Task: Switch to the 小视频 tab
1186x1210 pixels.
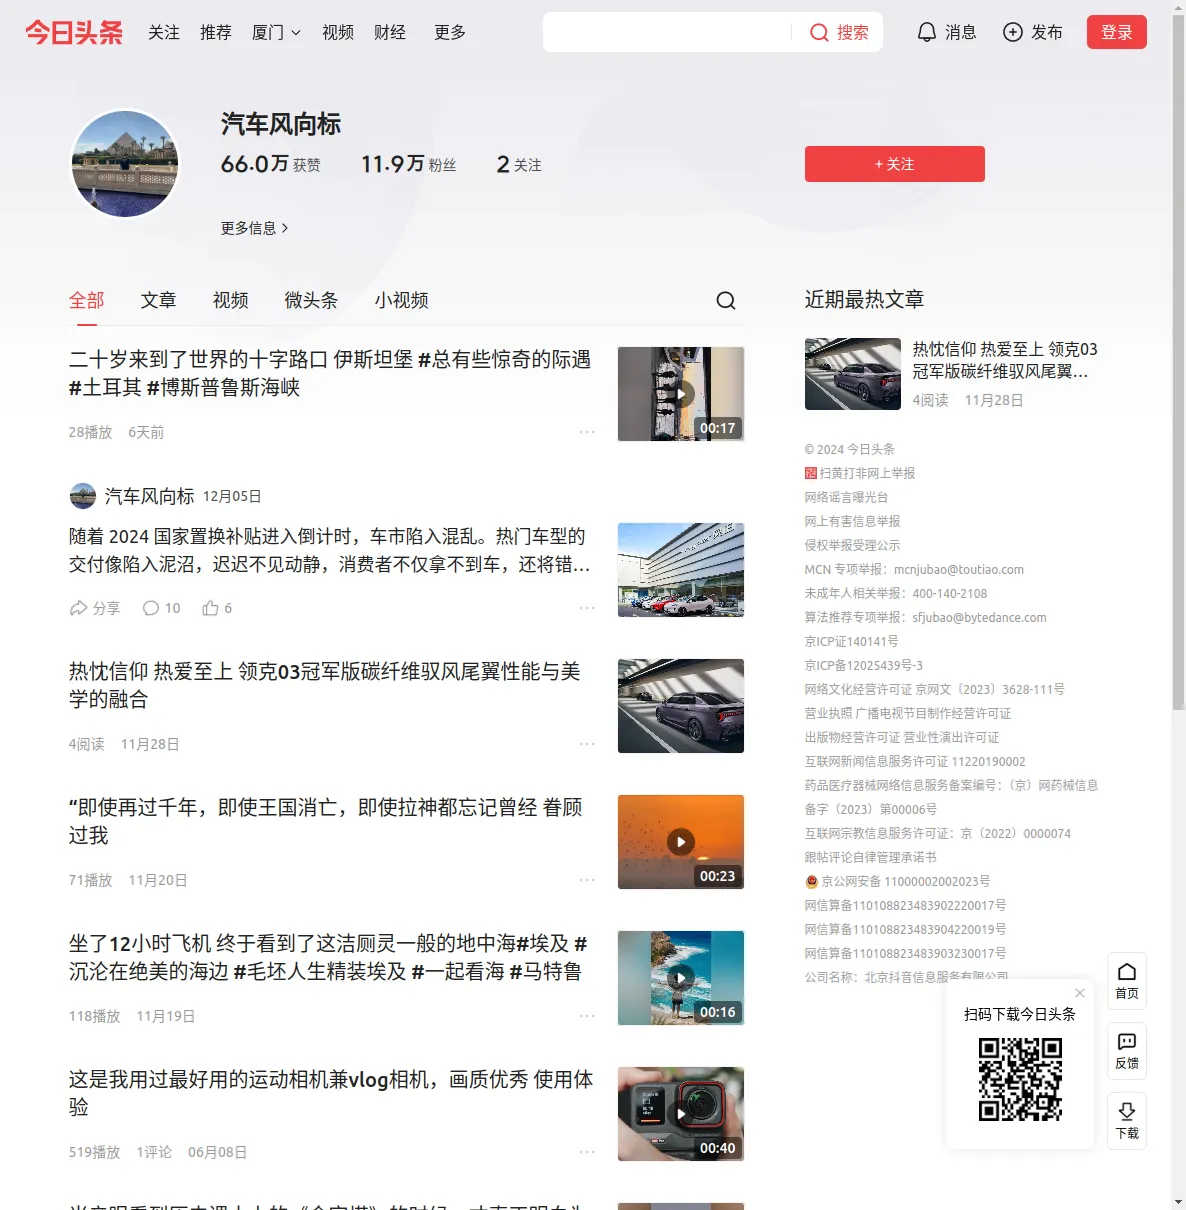Action: click(402, 300)
